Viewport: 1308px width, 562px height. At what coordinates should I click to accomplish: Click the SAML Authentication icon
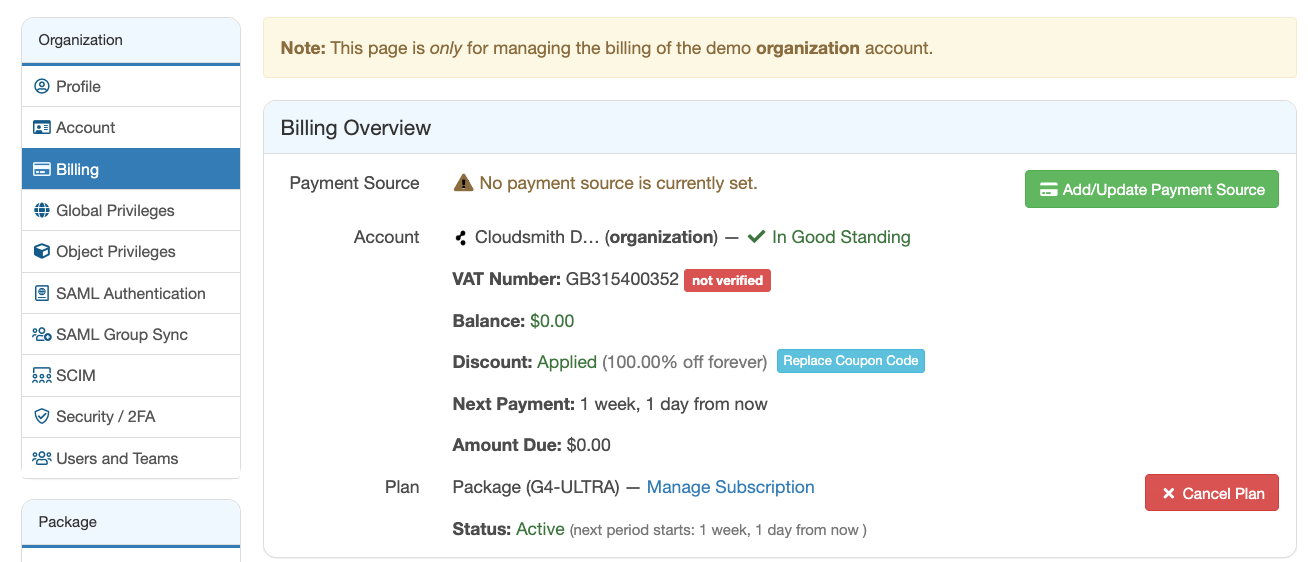click(42, 294)
